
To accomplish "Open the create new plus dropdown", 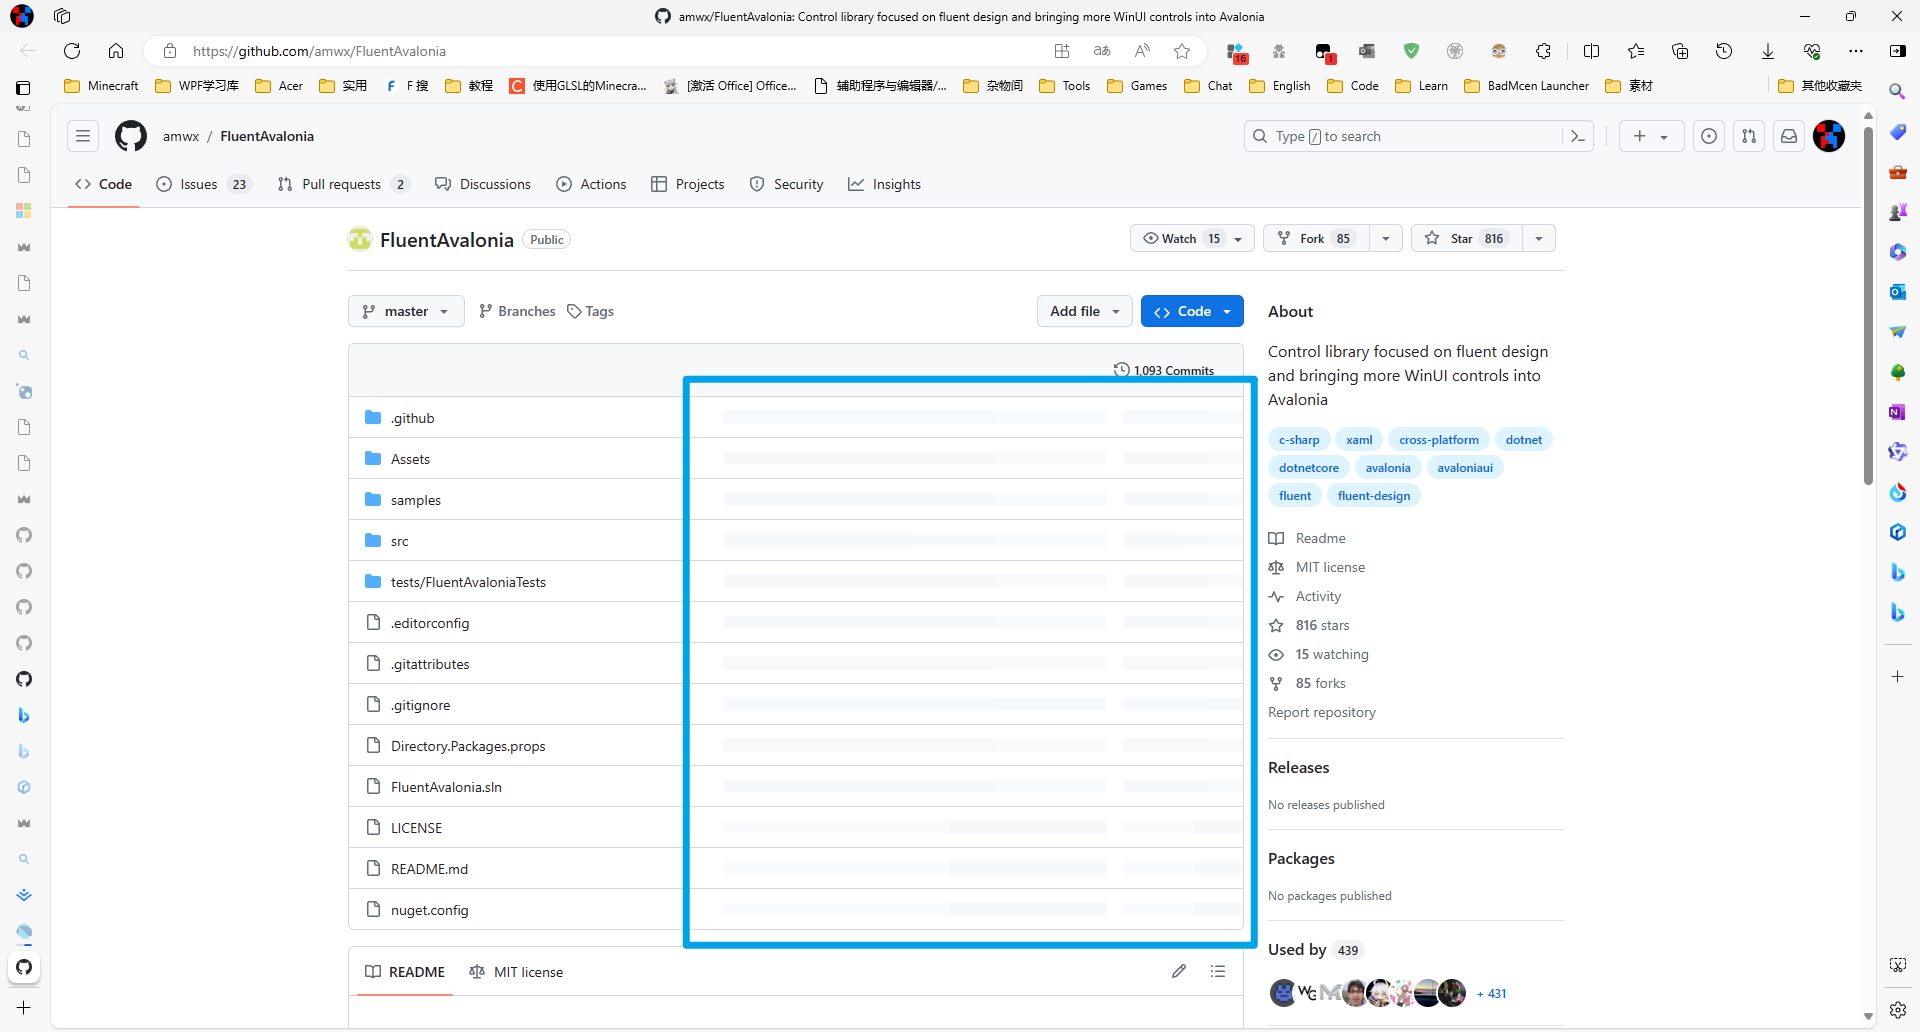I will [x=1651, y=136].
